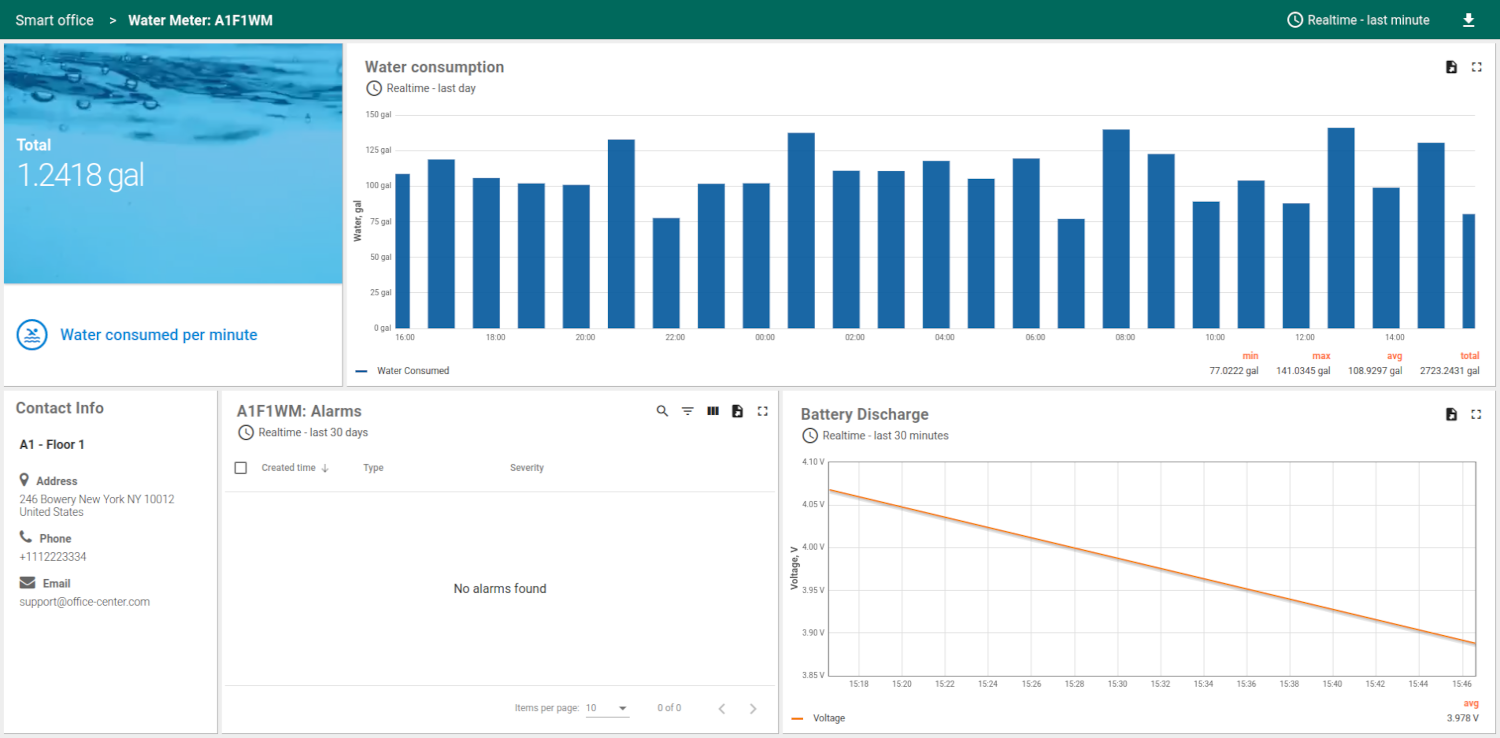Export the Alarms table data

(737, 410)
